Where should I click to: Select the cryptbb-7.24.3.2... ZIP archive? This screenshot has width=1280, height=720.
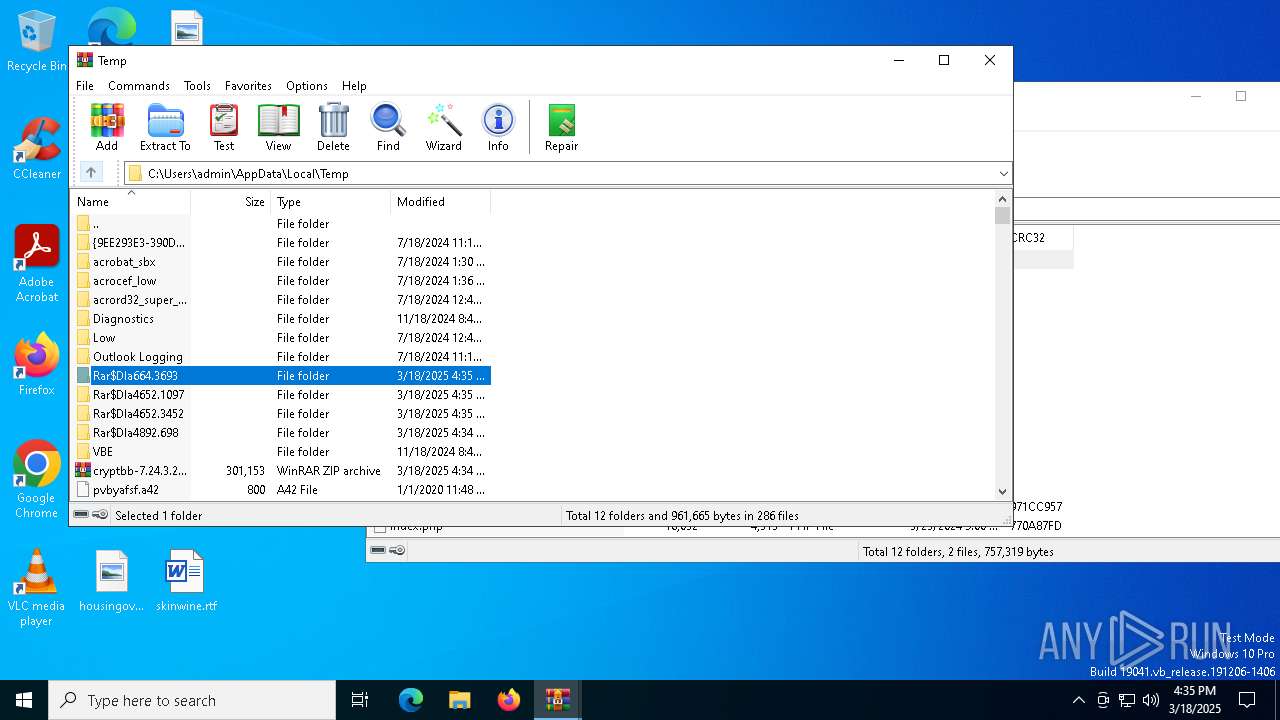(282, 471)
